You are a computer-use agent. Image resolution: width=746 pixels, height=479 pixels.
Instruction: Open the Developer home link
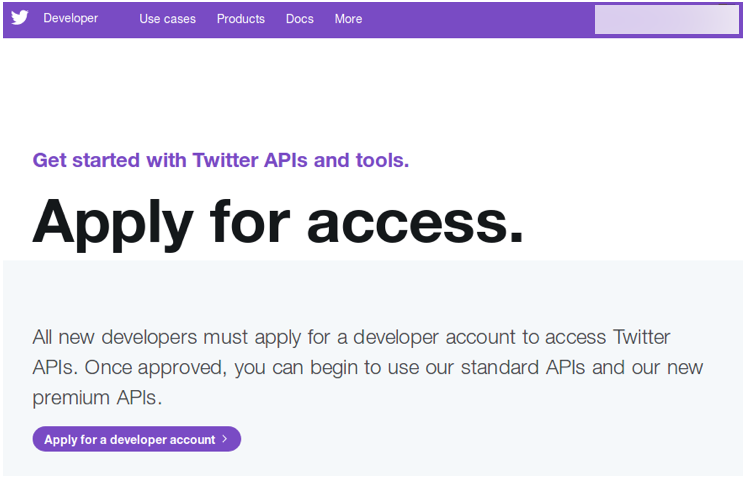[x=71, y=18]
